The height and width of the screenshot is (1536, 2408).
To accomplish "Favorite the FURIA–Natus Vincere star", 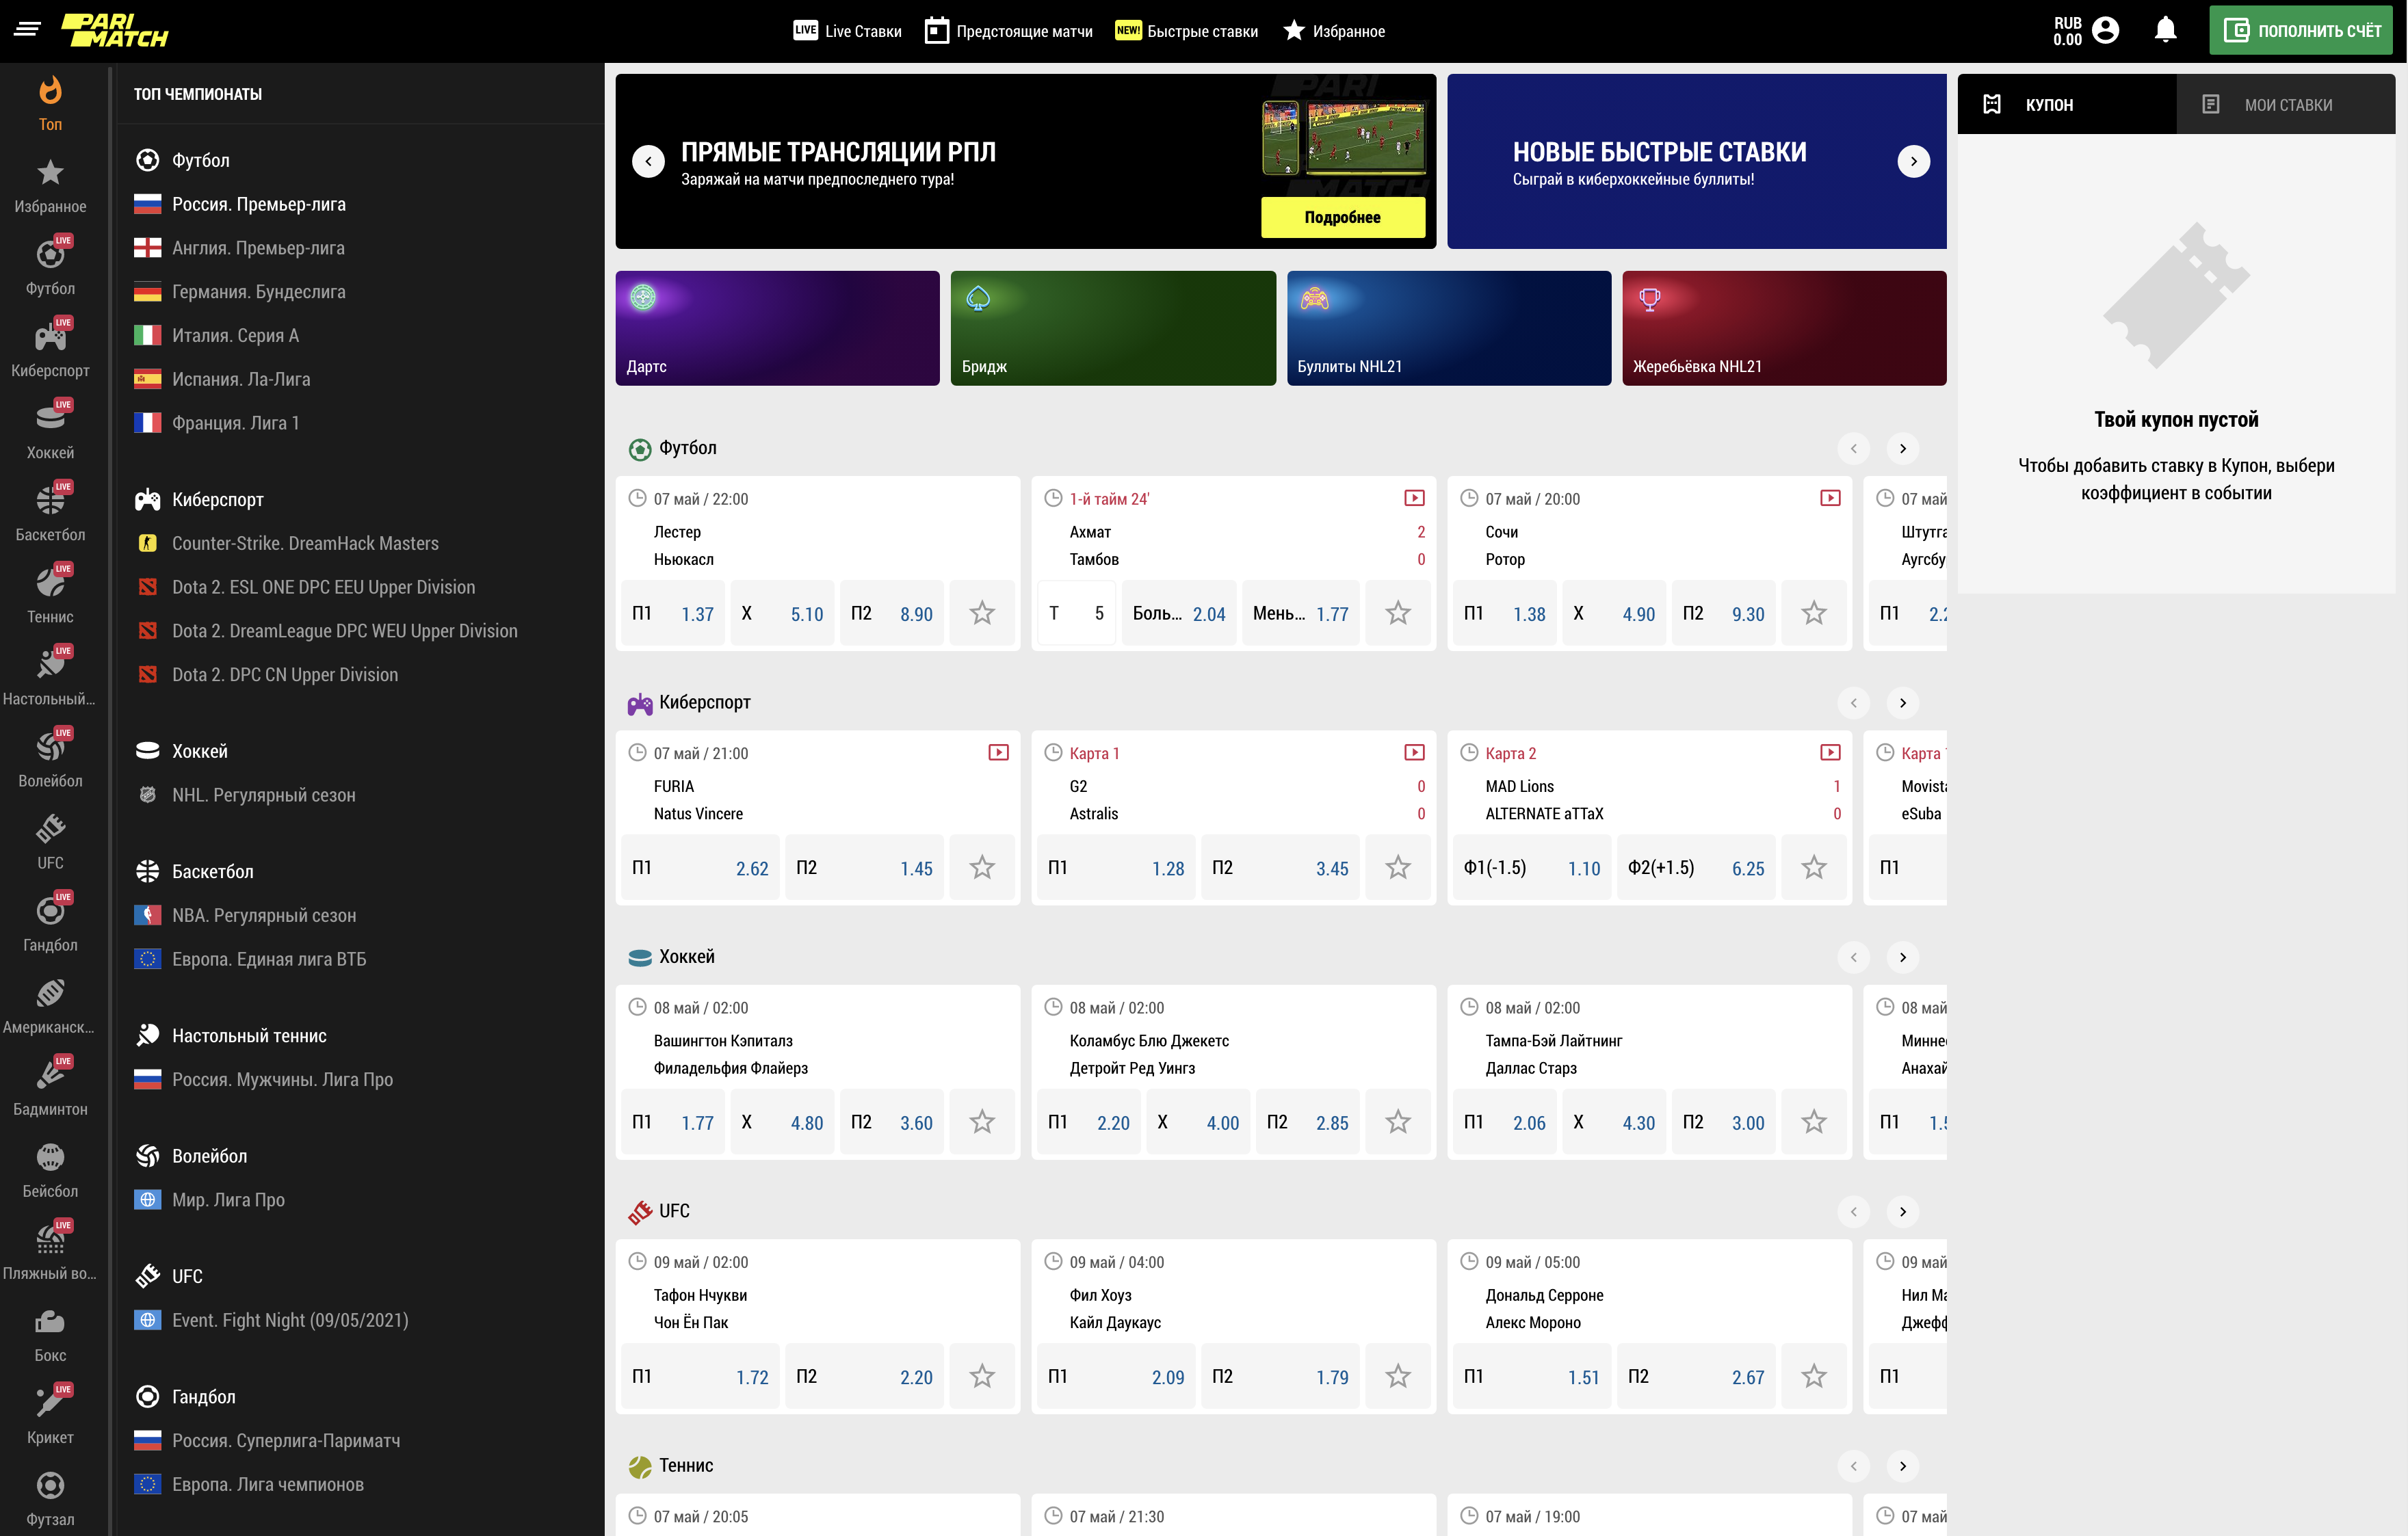I will [x=982, y=867].
